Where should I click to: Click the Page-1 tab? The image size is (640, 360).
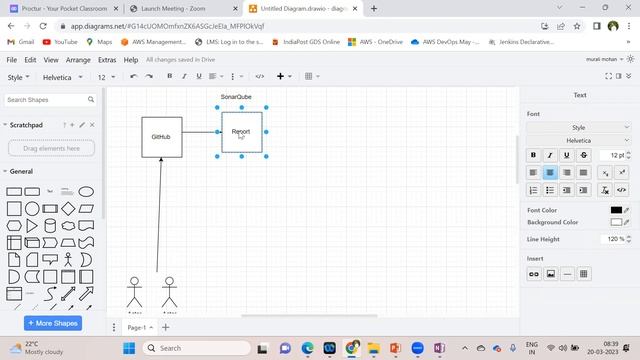(x=139, y=327)
